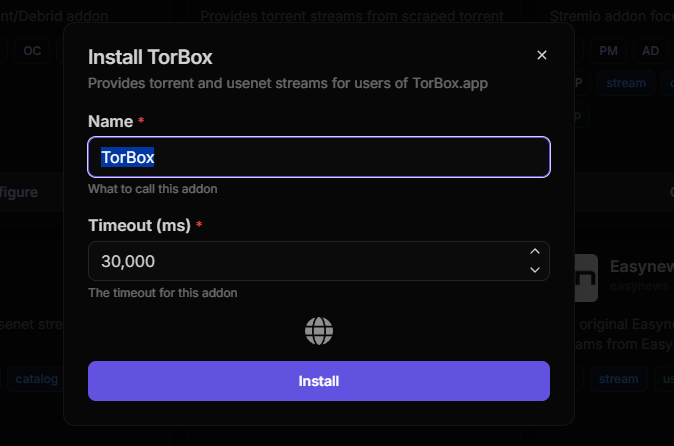Close the Install TorBox dialog
The height and width of the screenshot is (446, 674).
[542, 55]
